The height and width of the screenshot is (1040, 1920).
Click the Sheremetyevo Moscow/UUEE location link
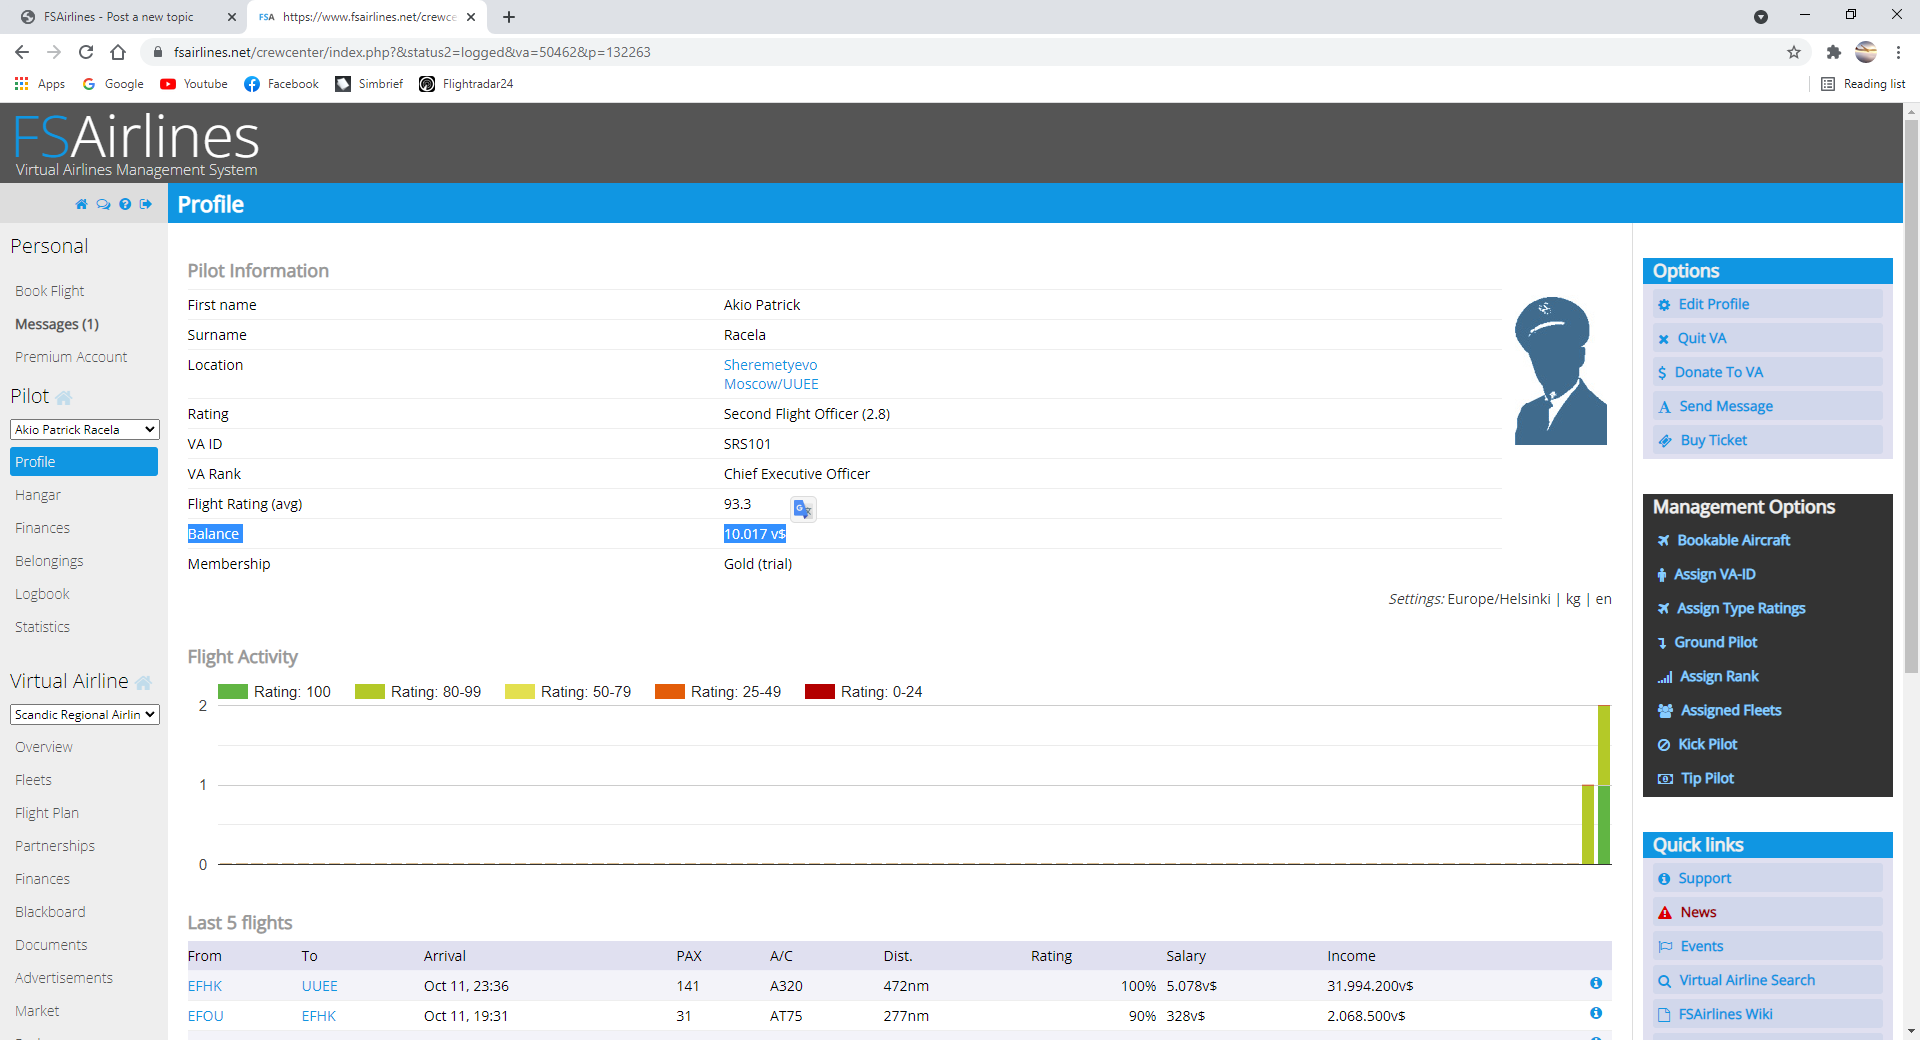tap(771, 374)
